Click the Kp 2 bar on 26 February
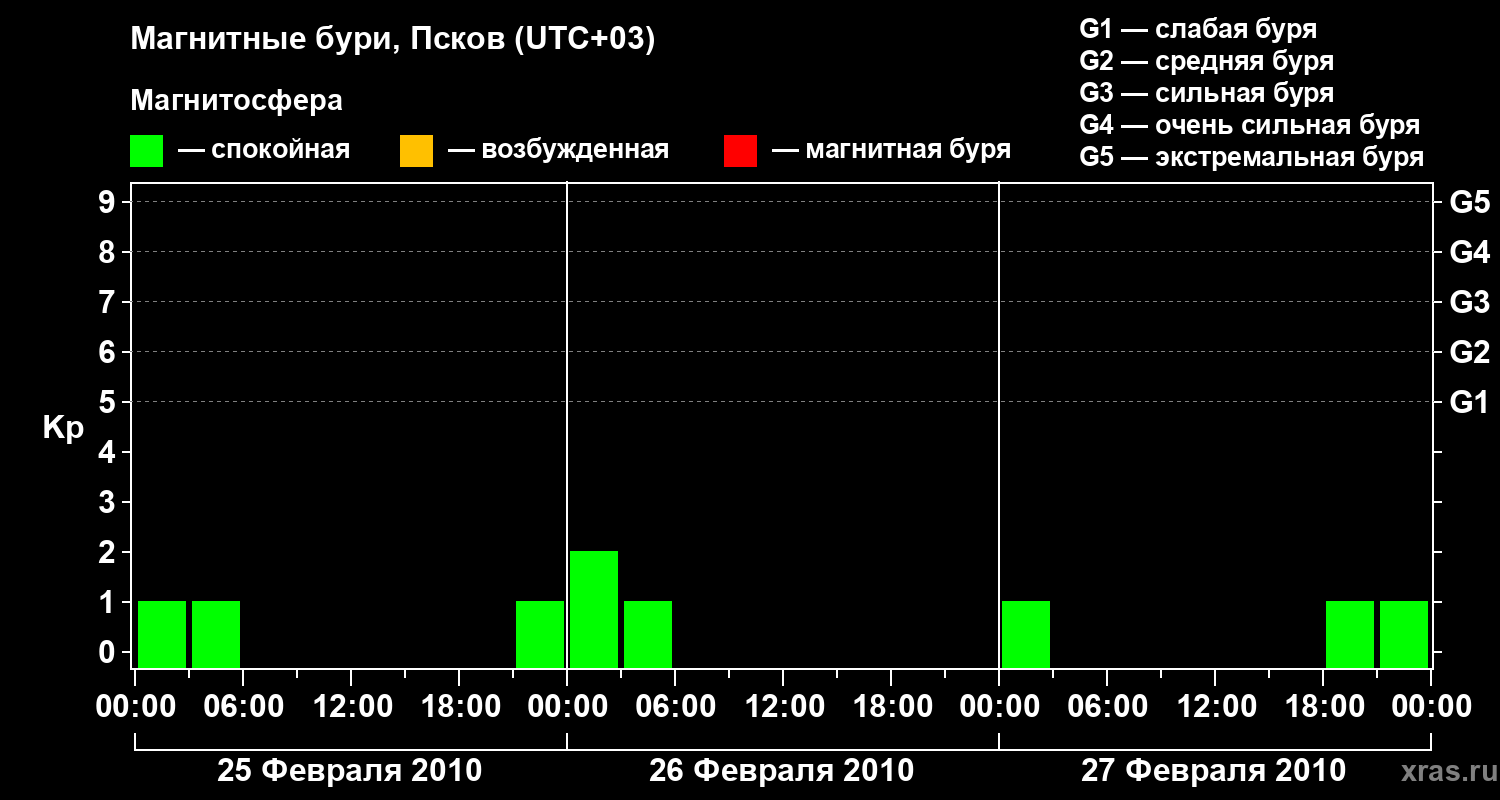Viewport: 1500px width, 800px height. [594, 609]
